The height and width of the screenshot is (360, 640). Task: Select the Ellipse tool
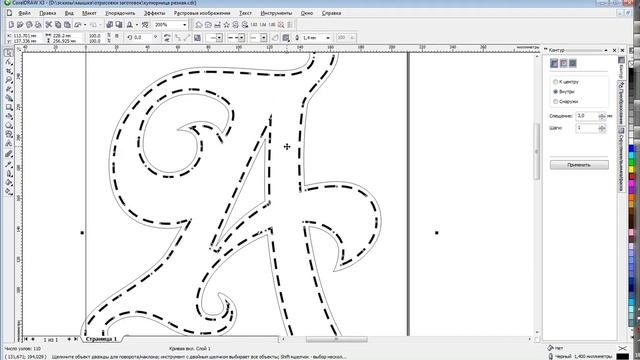[x=9, y=116]
